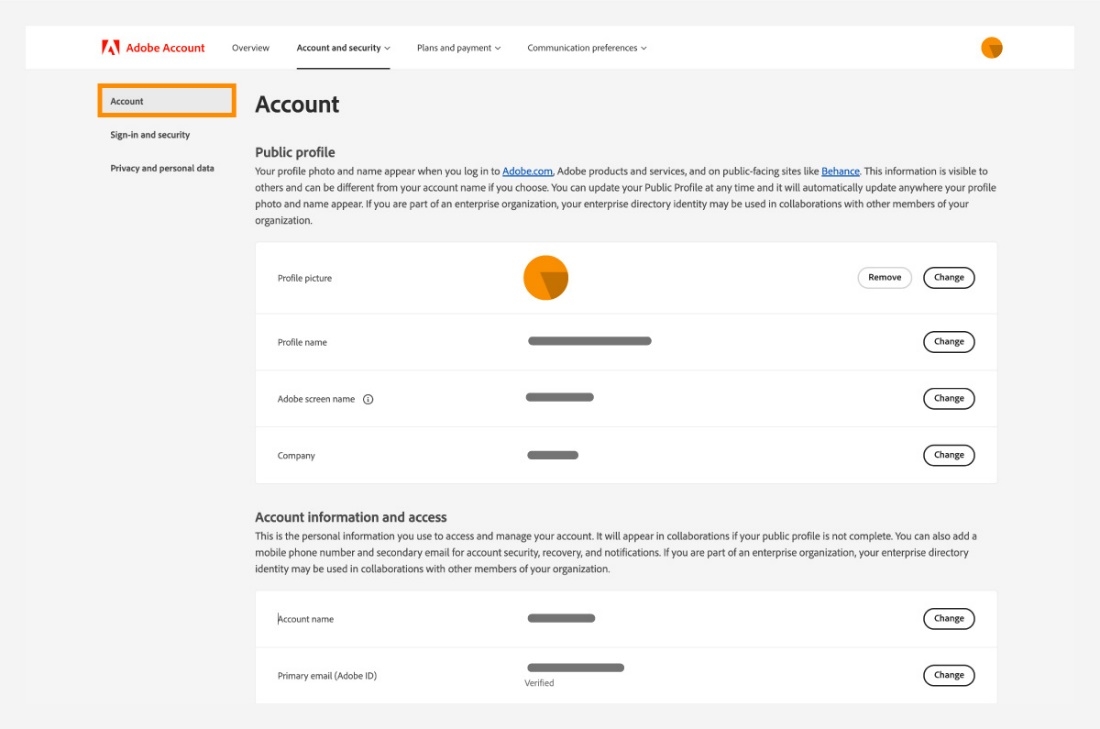Follow the Adobe.com link
The height and width of the screenshot is (729, 1100).
tap(528, 172)
